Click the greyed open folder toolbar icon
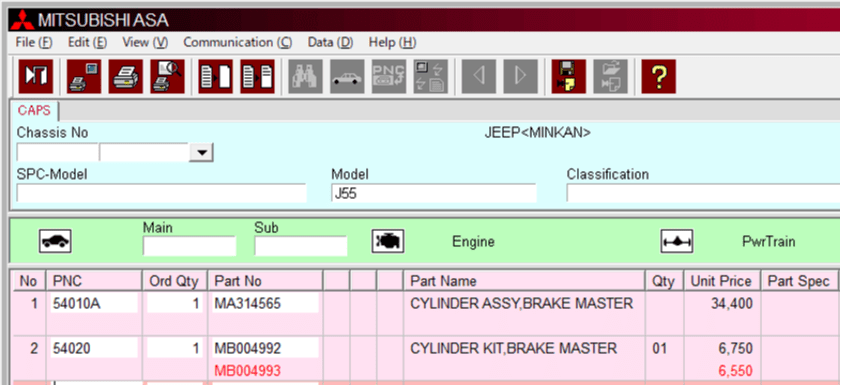Screen dimensions: 841x385 (x=610, y=76)
